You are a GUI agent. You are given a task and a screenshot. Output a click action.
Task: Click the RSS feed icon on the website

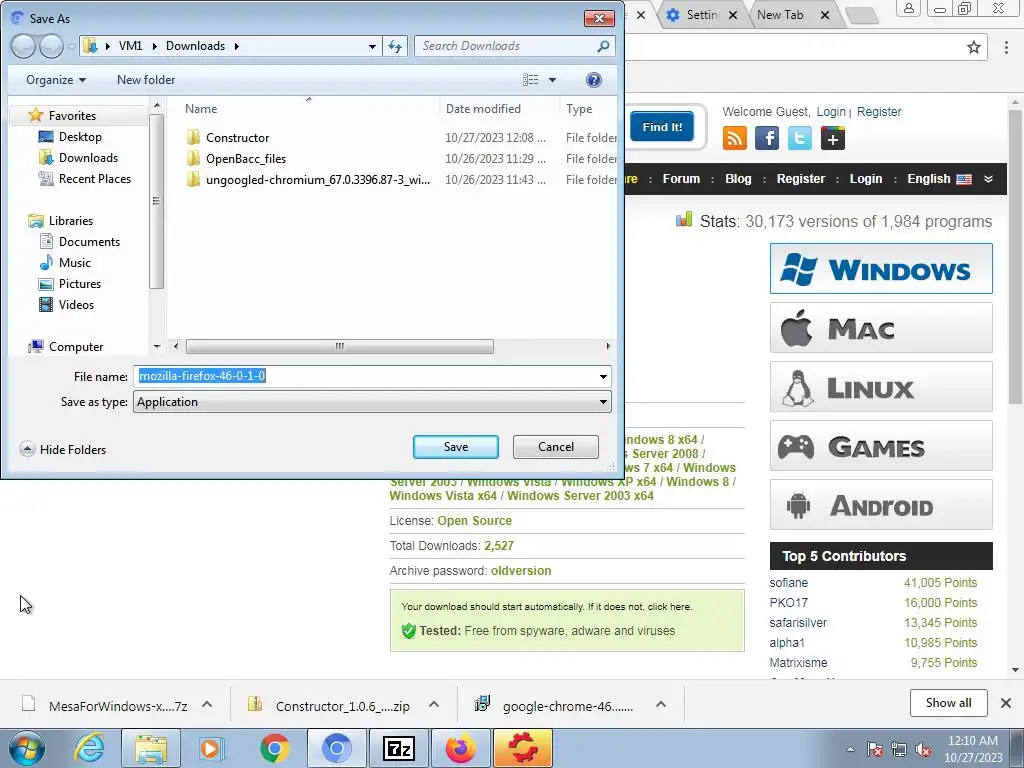coord(735,138)
